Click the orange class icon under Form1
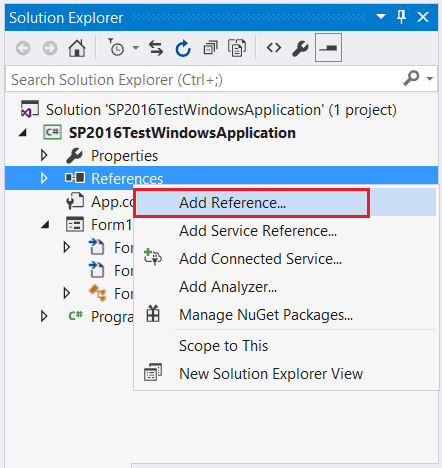The height and width of the screenshot is (468, 442). coord(98,293)
